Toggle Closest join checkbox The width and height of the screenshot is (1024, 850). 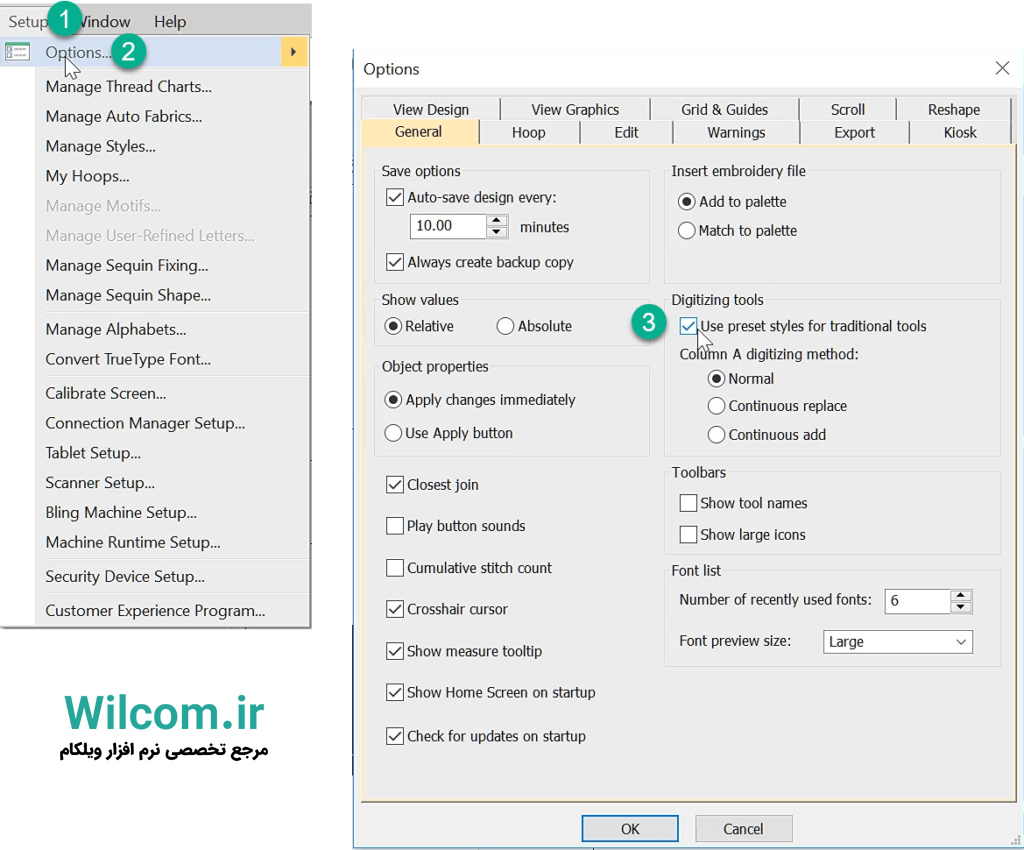tap(394, 484)
